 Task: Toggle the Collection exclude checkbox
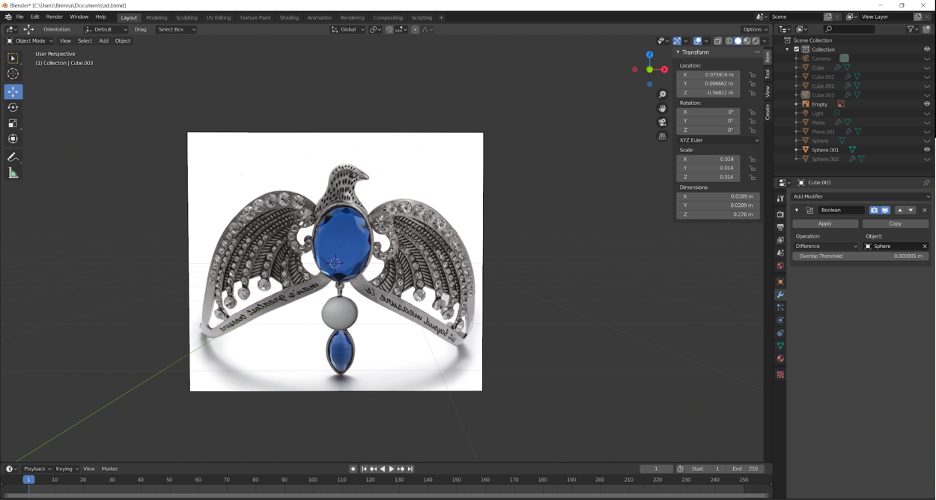pyautogui.click(x=796, y=50)
